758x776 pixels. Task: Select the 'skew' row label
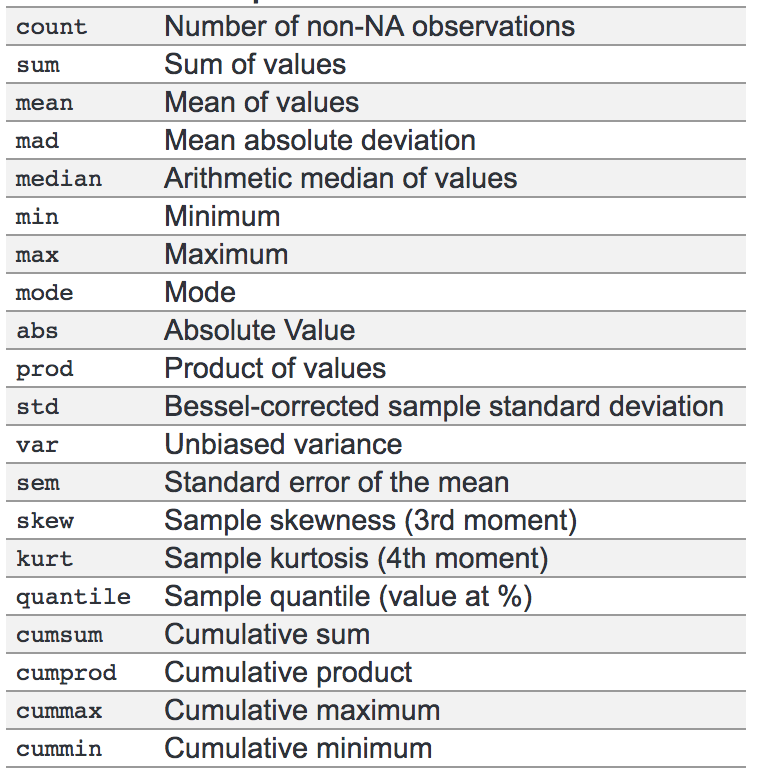tap(44, 521)
